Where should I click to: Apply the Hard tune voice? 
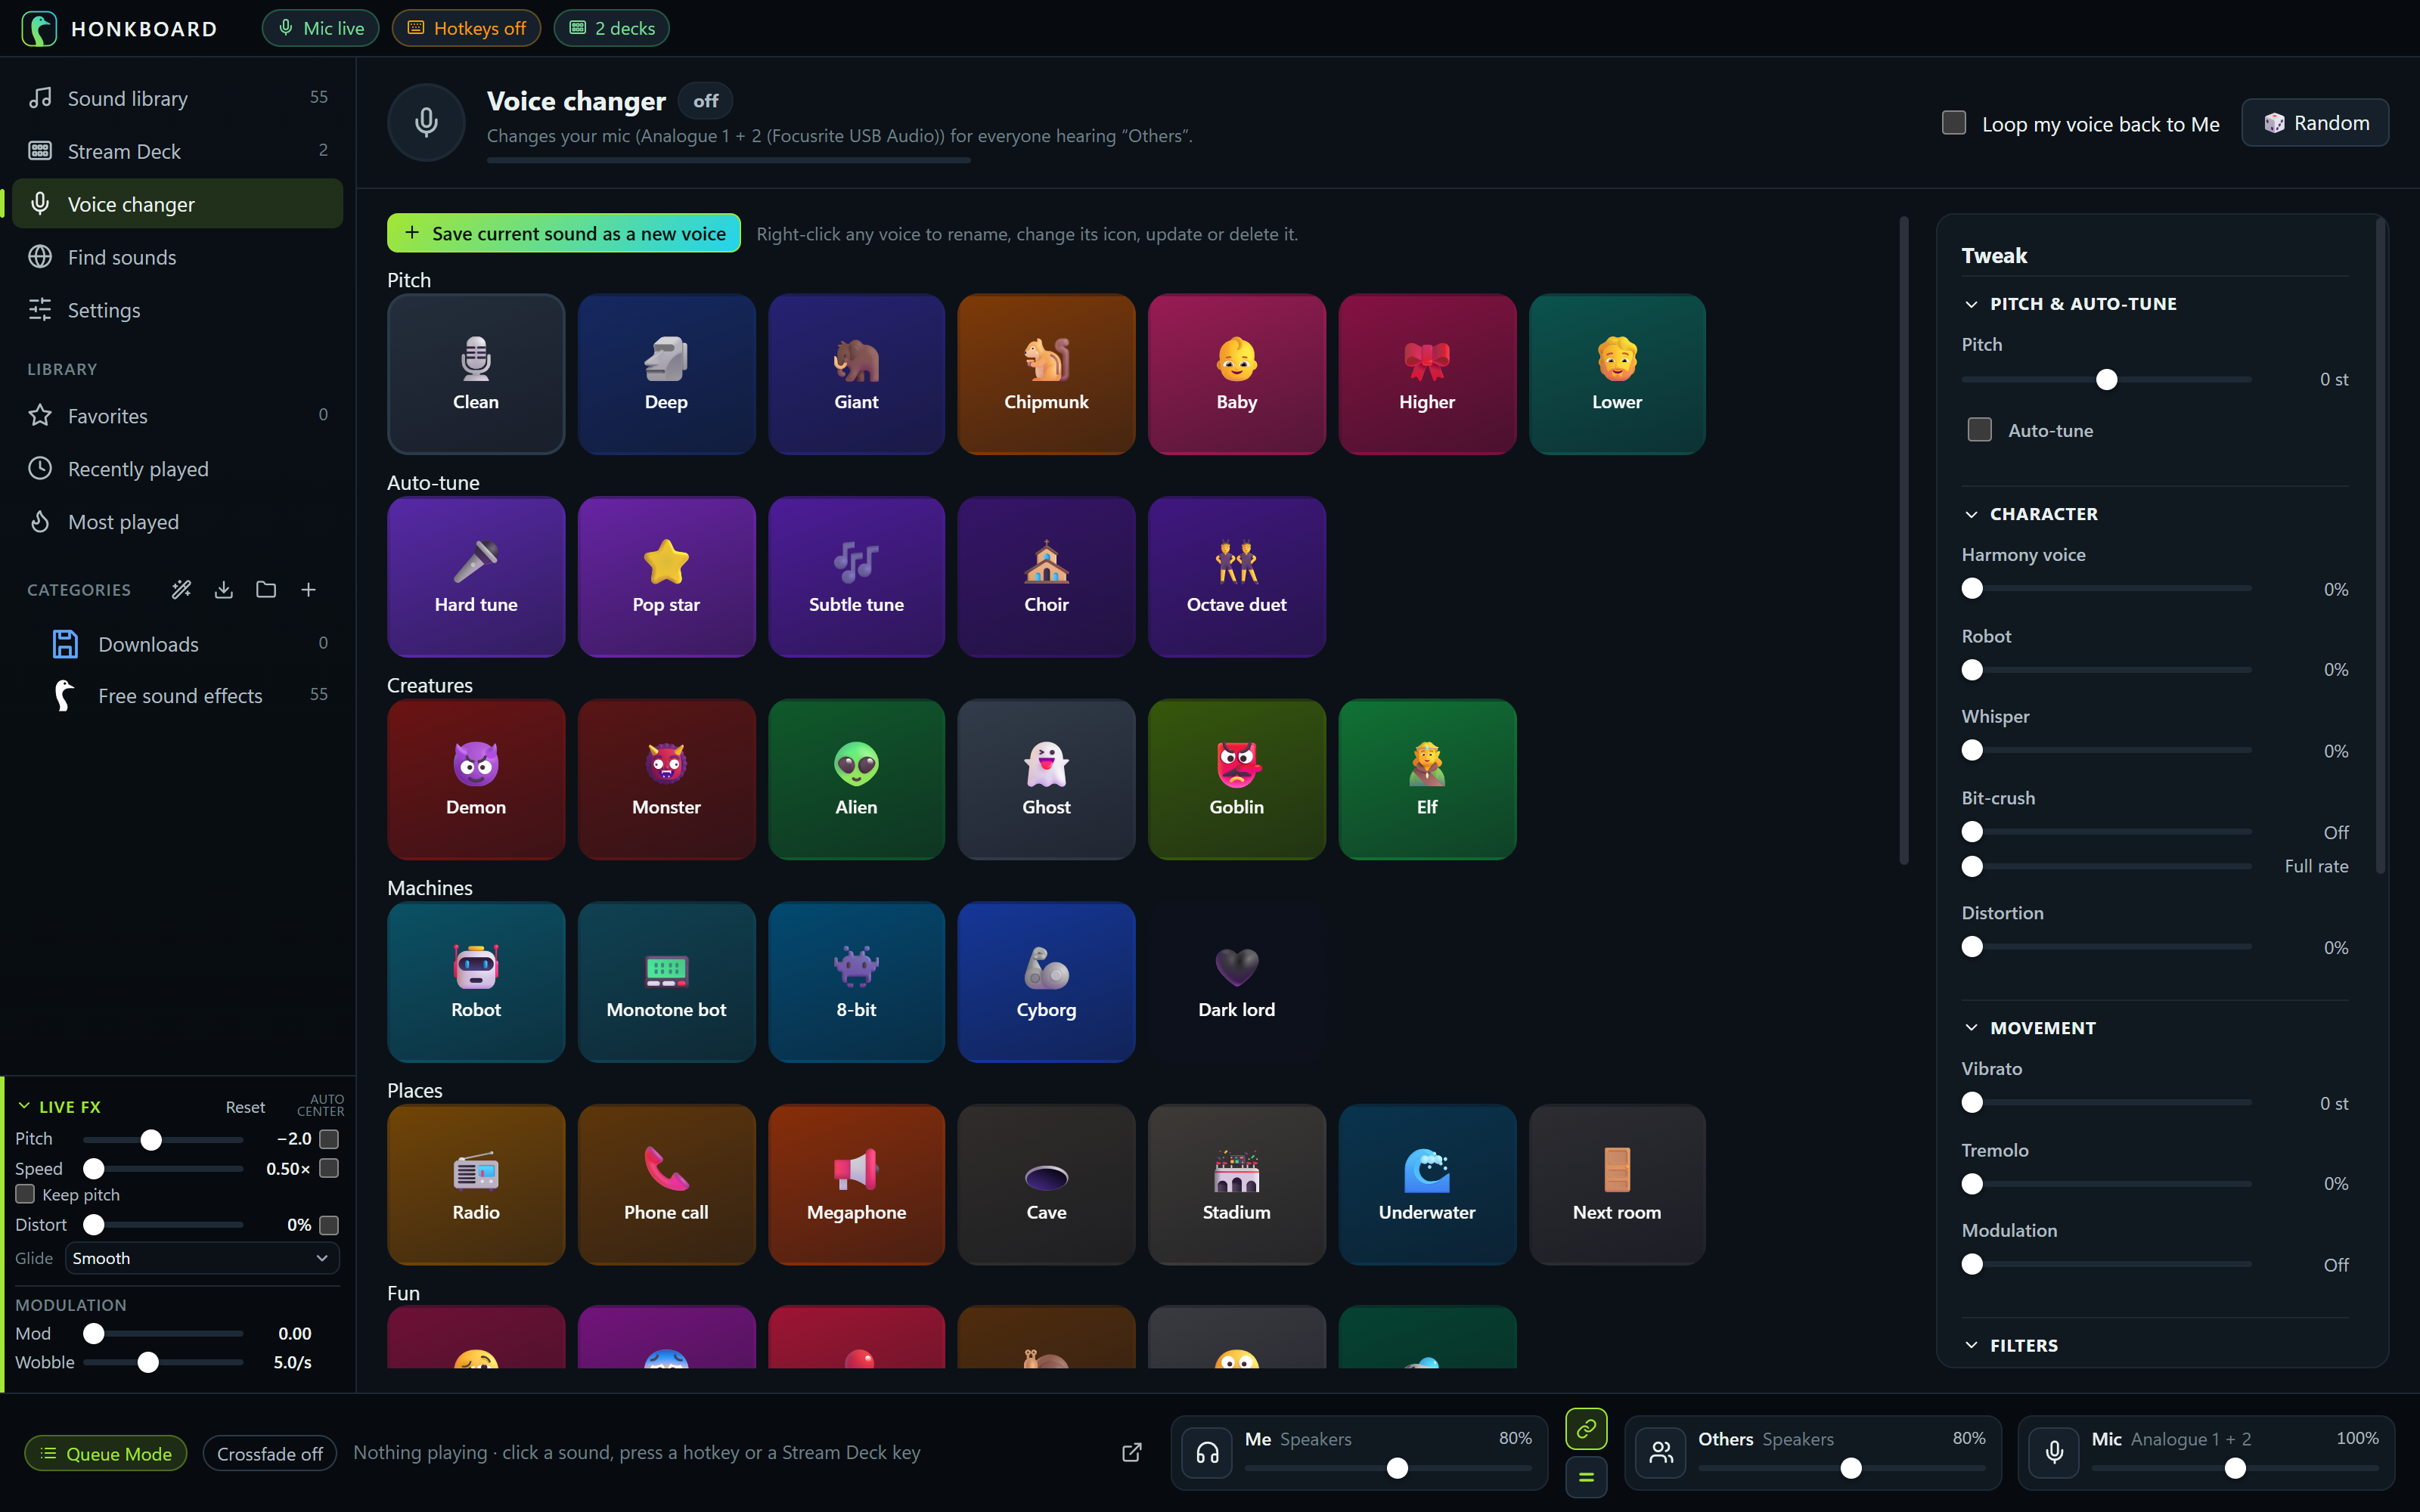tap(476, 577)
